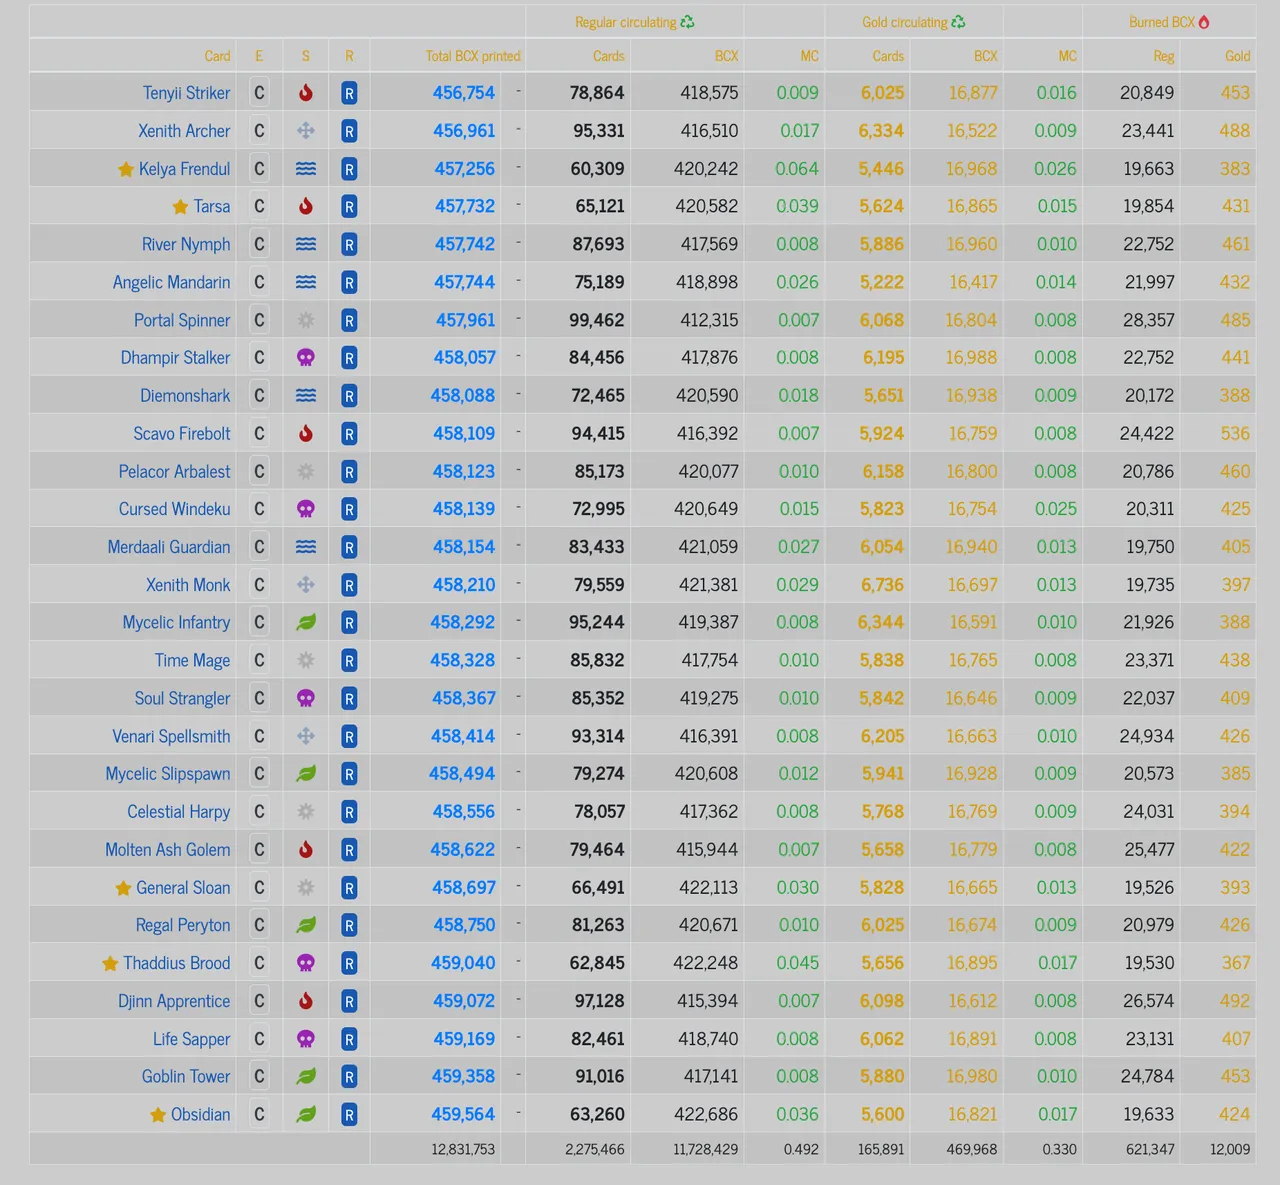Click the skull icon for Life Sapper

tap(306, 1039)
